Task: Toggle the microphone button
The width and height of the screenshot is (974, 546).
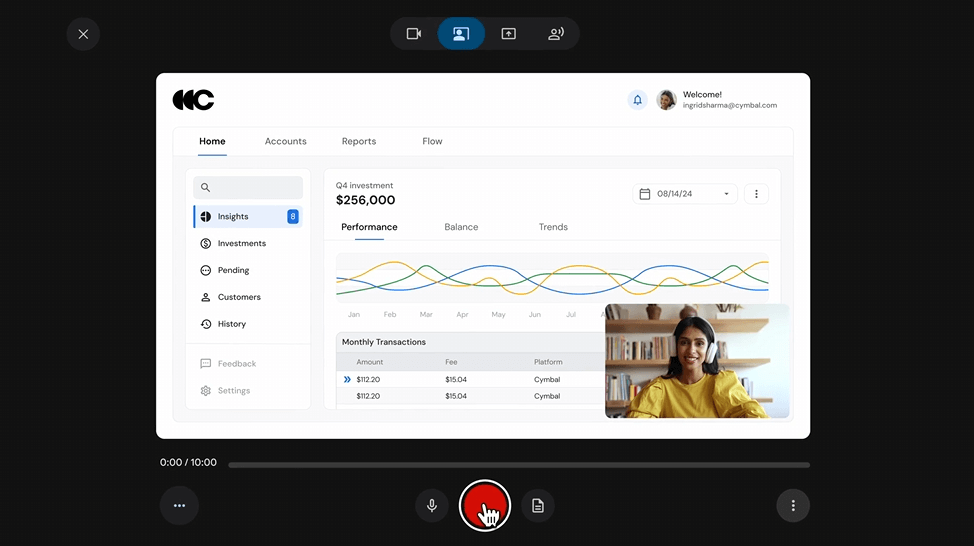Action: coord(432,506)
